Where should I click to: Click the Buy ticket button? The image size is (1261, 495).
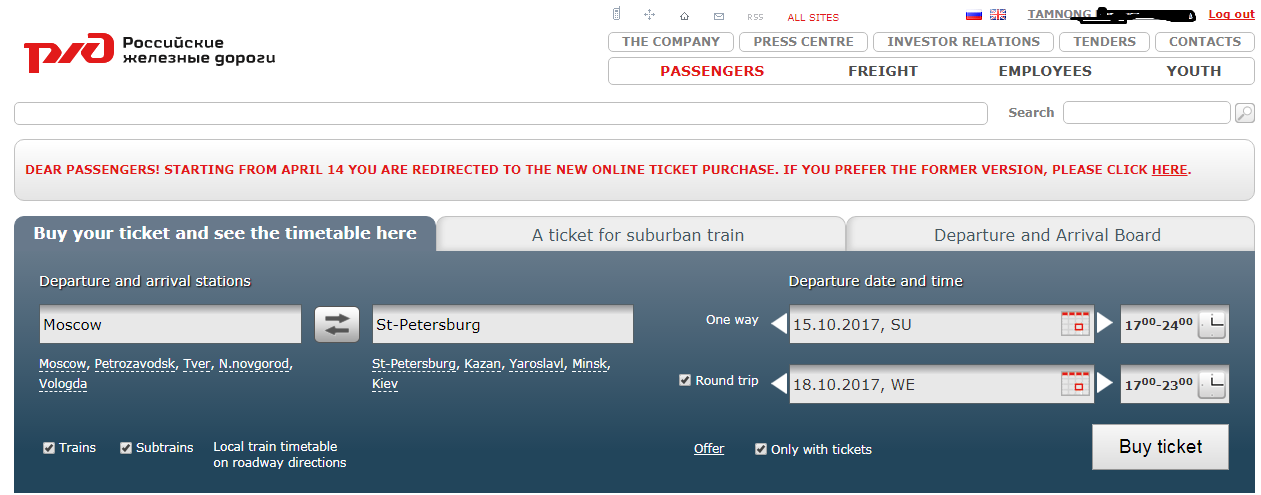[1160, 447]
